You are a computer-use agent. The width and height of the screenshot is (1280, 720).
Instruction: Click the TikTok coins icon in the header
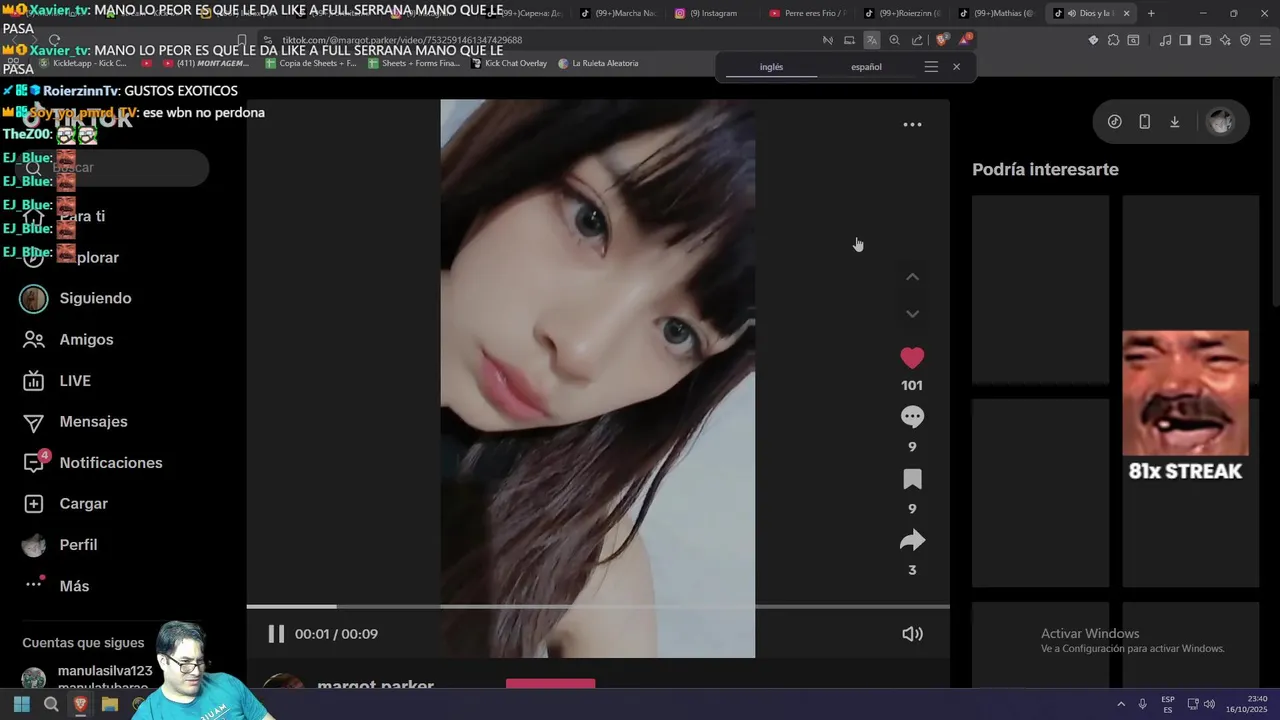[1114, 122]
